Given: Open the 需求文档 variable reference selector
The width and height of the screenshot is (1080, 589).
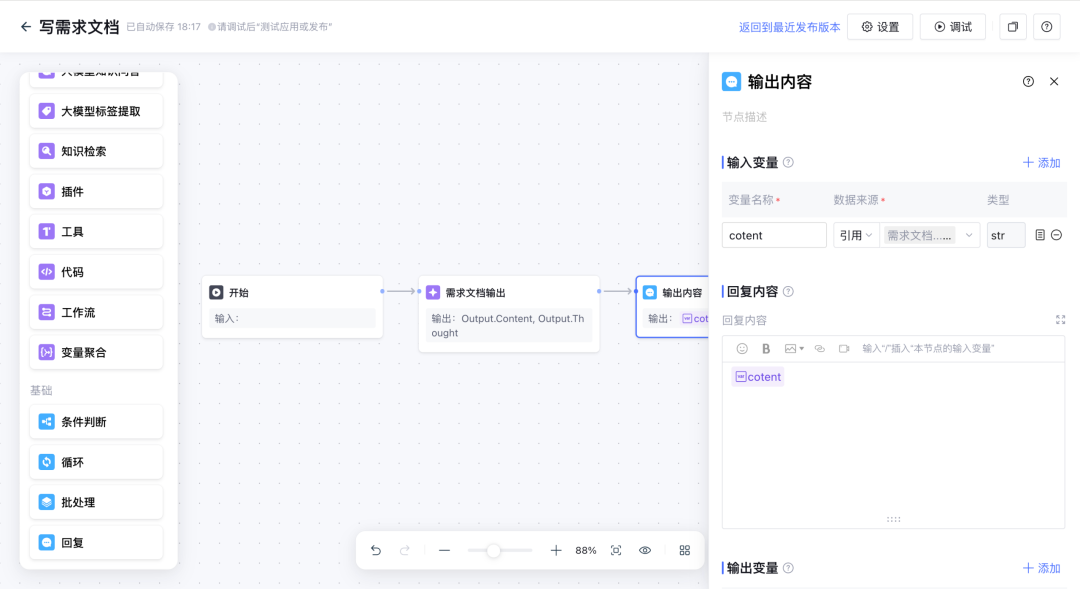Looking at the screenshot, I should tap(928, 234).
